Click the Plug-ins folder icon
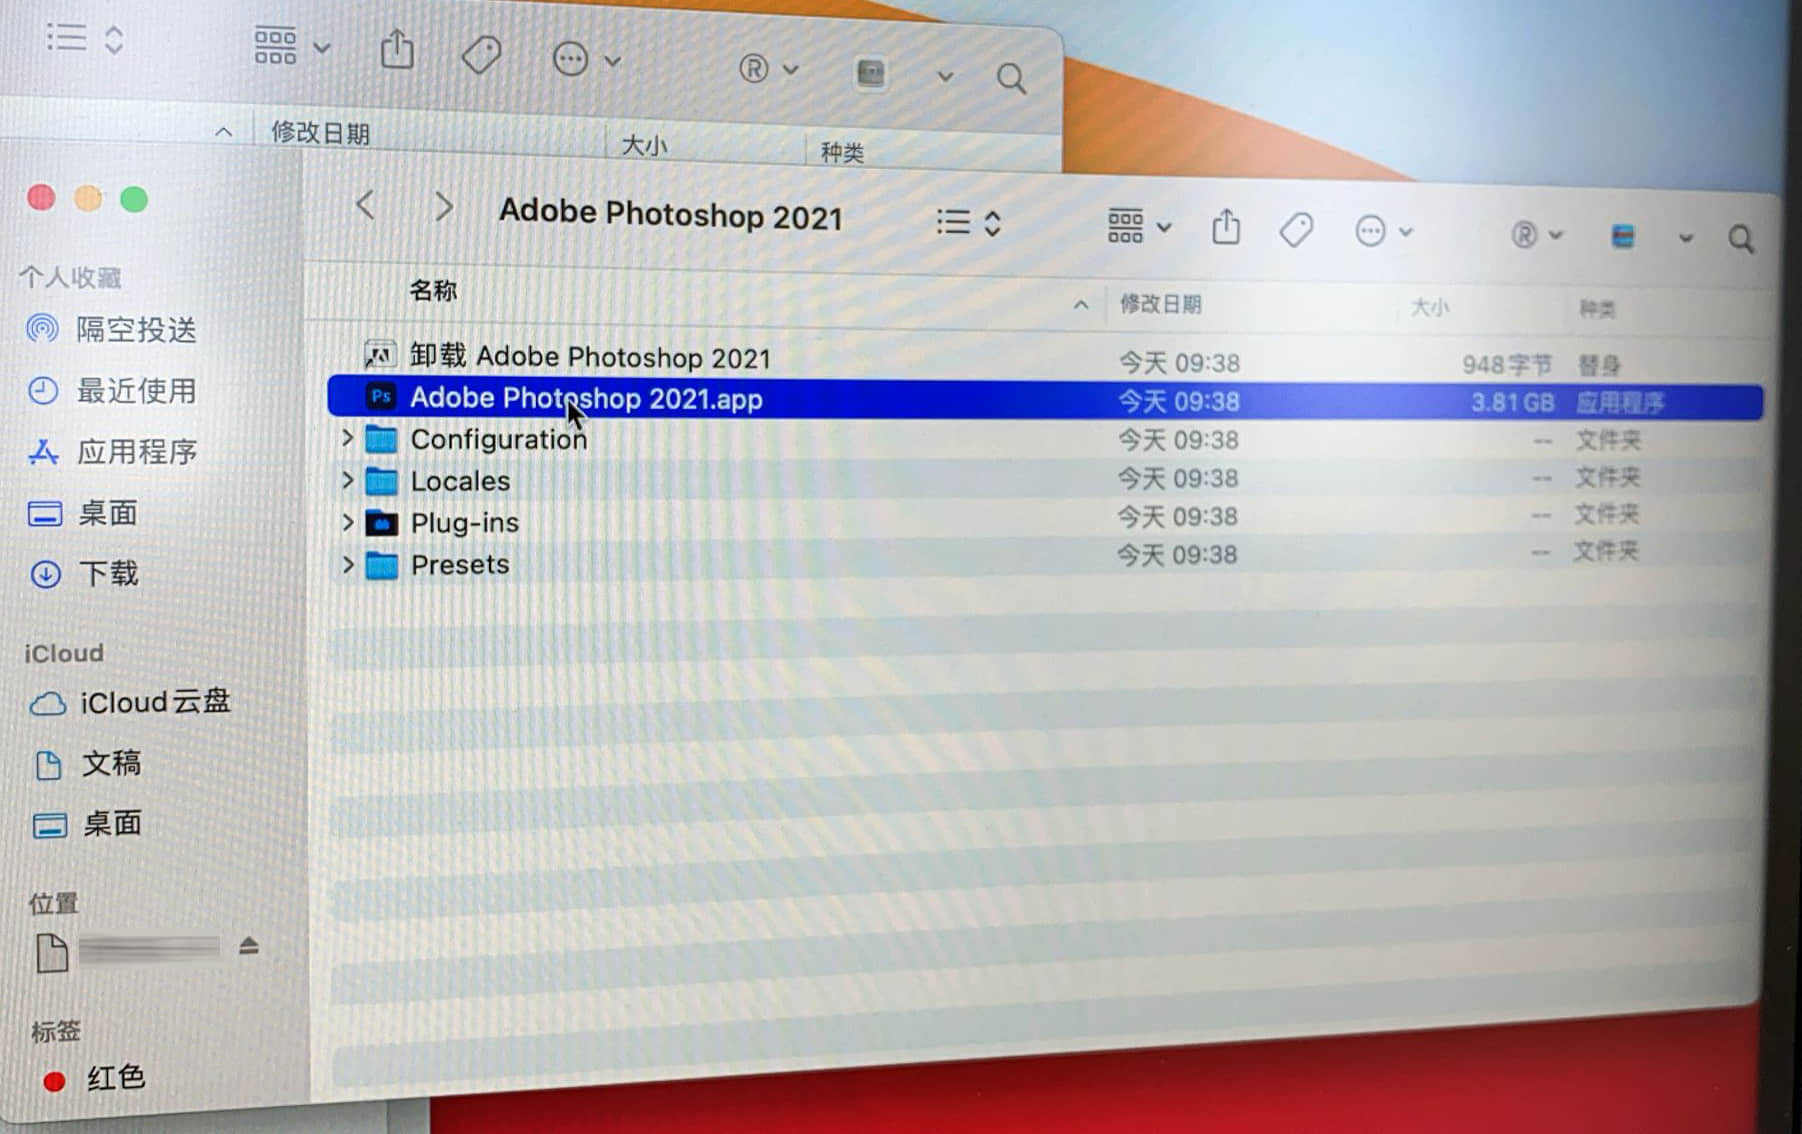Image resolution: width=1802 pixels, height=1134 pixels. point(381,523)
